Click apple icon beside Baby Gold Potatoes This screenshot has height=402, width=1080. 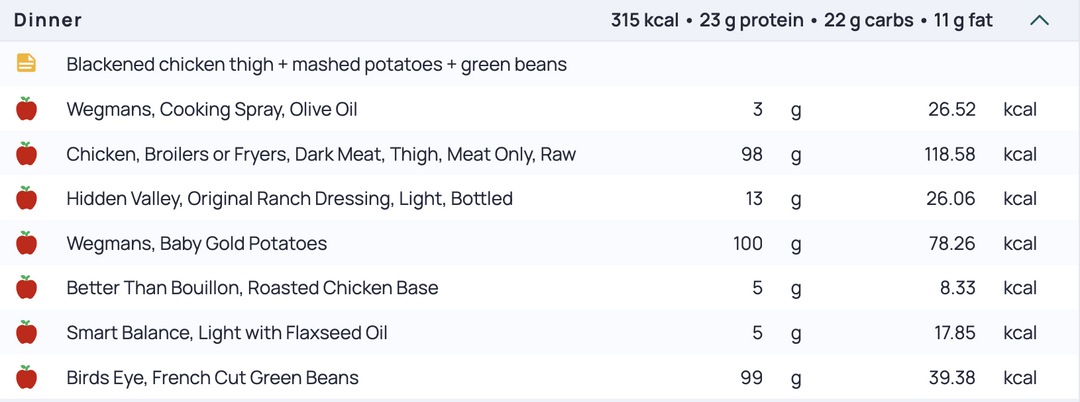tap(26, 243)
